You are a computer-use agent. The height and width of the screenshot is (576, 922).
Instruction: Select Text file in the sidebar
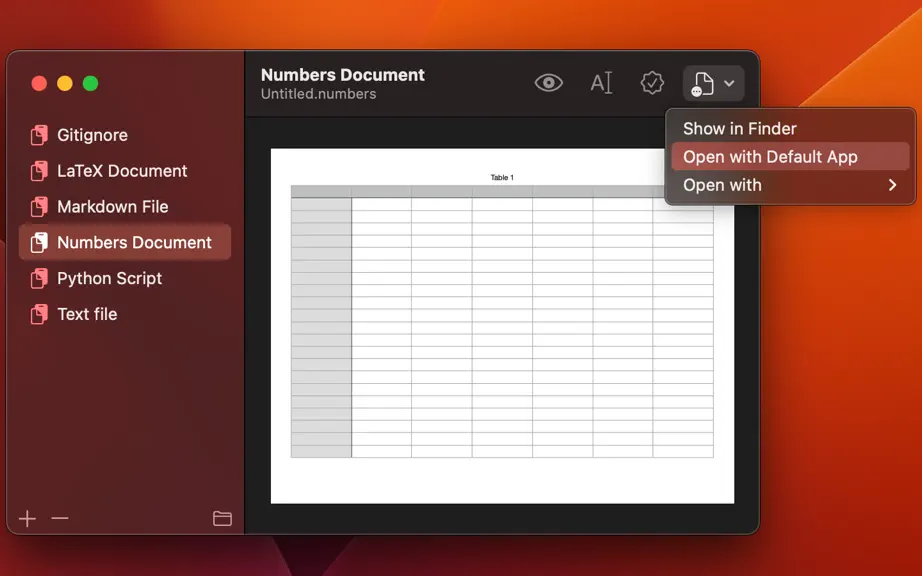[125, 314]
